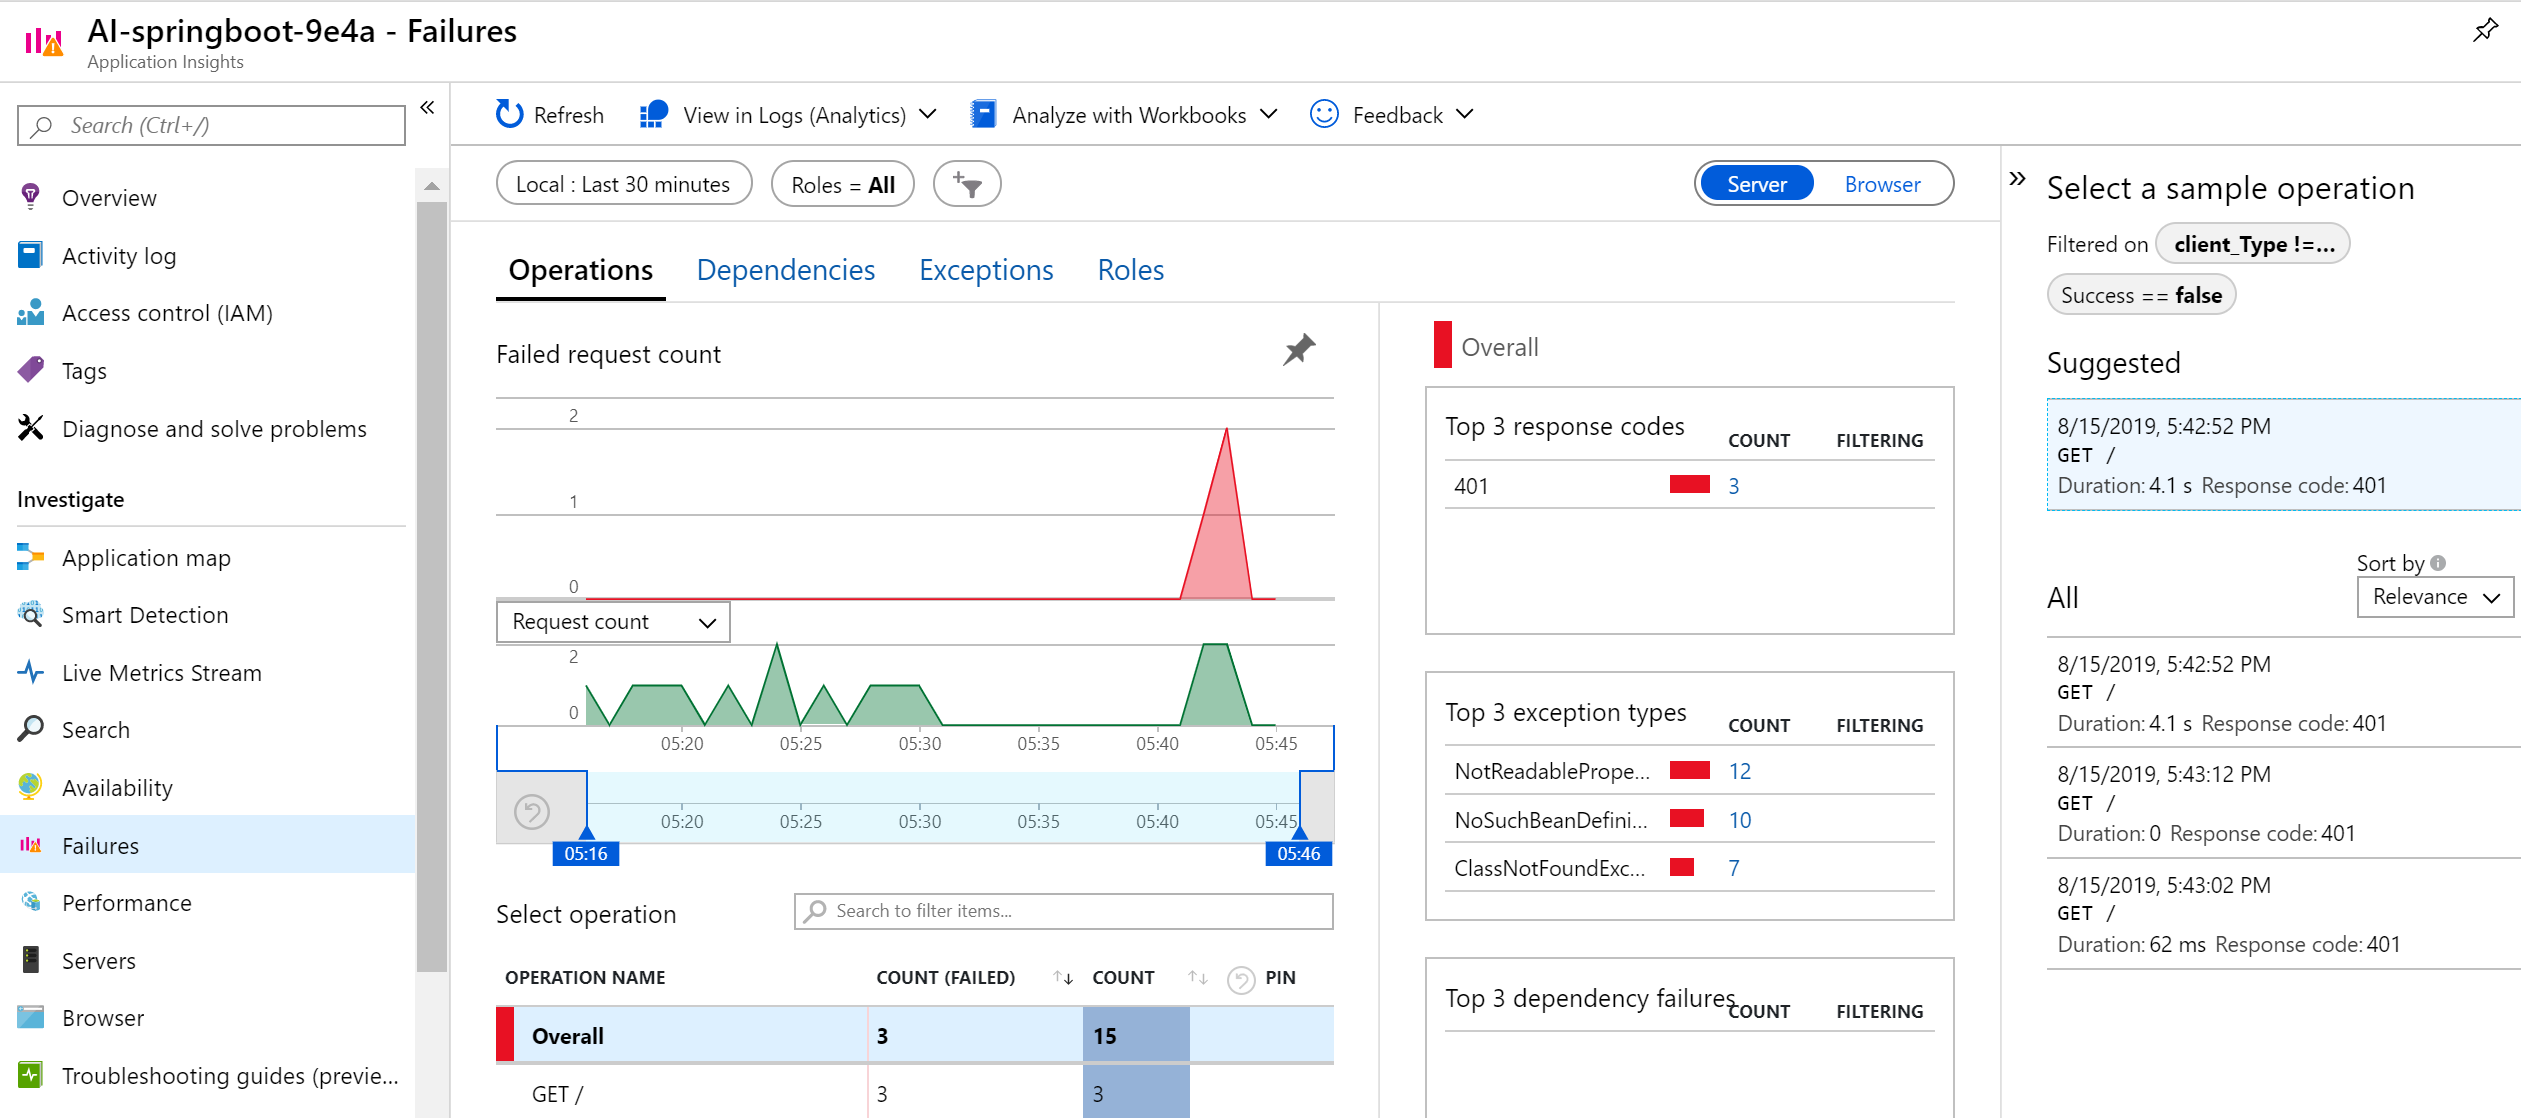2521x1118 pixels.
Task: Pin blade using top-right pin icon
Action: pos(2484,31)
